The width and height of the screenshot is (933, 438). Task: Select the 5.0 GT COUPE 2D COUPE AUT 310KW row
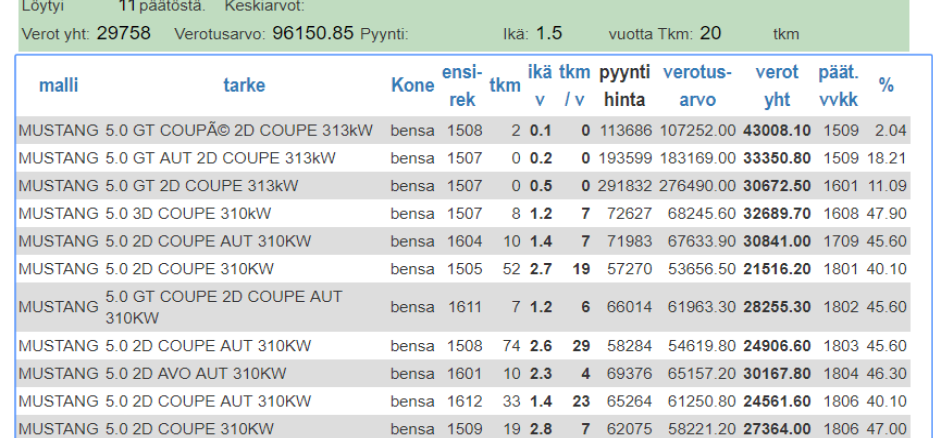(223, 307)
